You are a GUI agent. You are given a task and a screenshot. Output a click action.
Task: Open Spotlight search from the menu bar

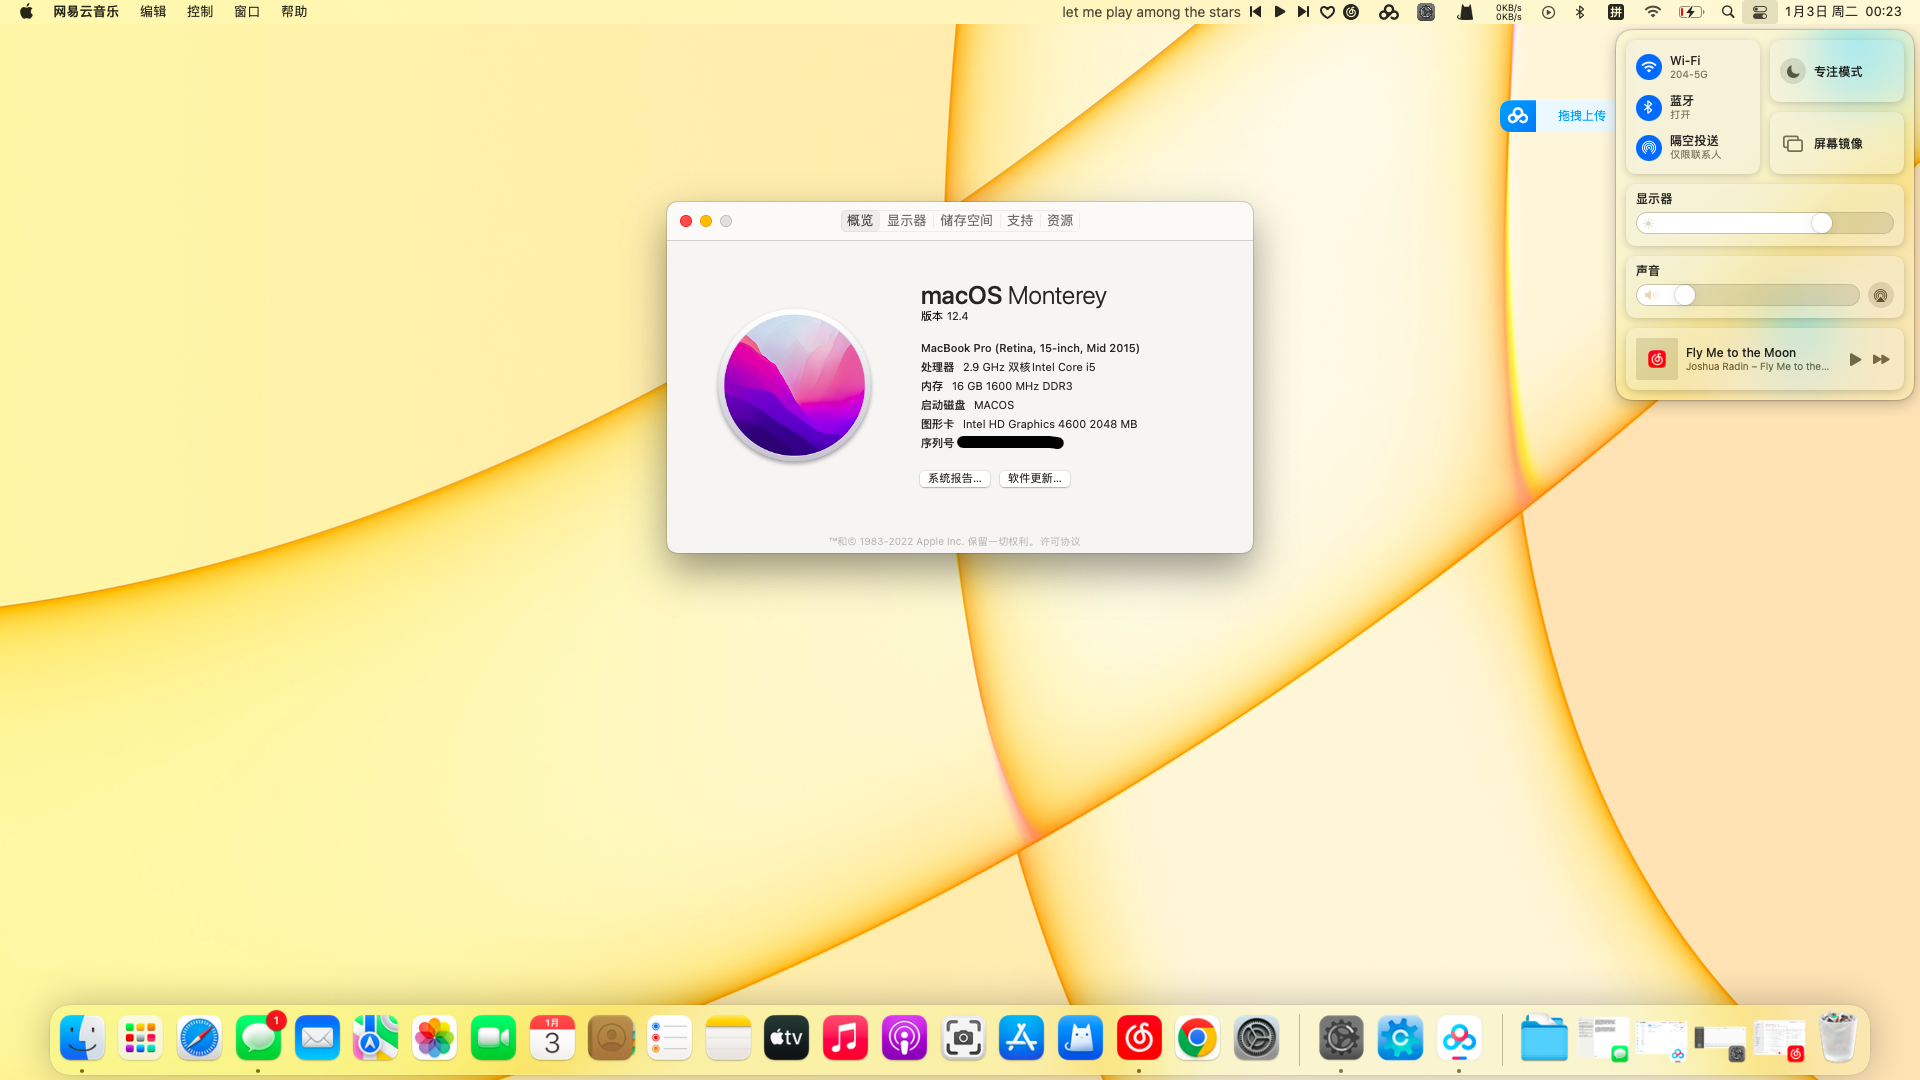(x=1727, y=12)
